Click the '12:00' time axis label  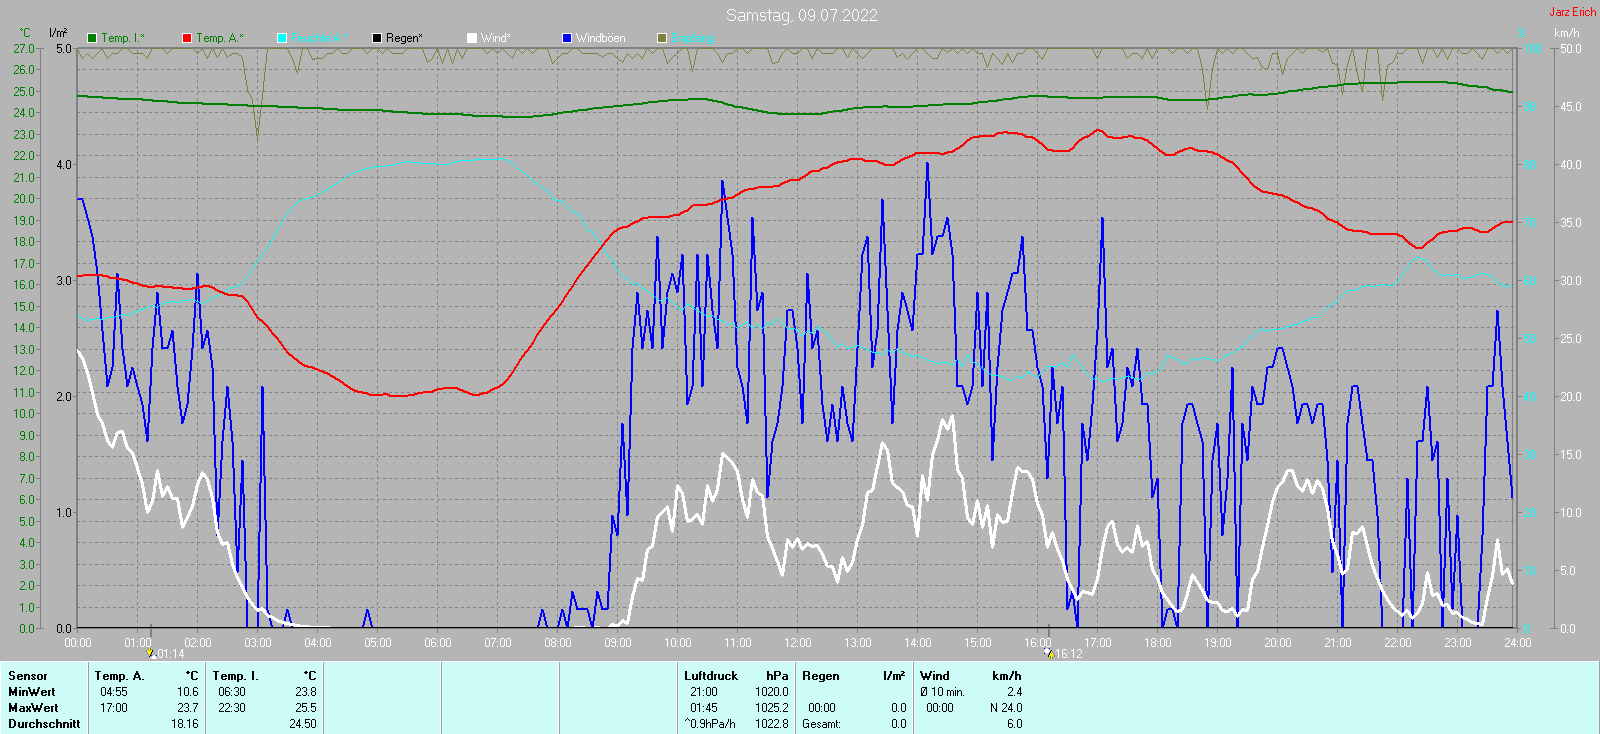click(798, 643)
